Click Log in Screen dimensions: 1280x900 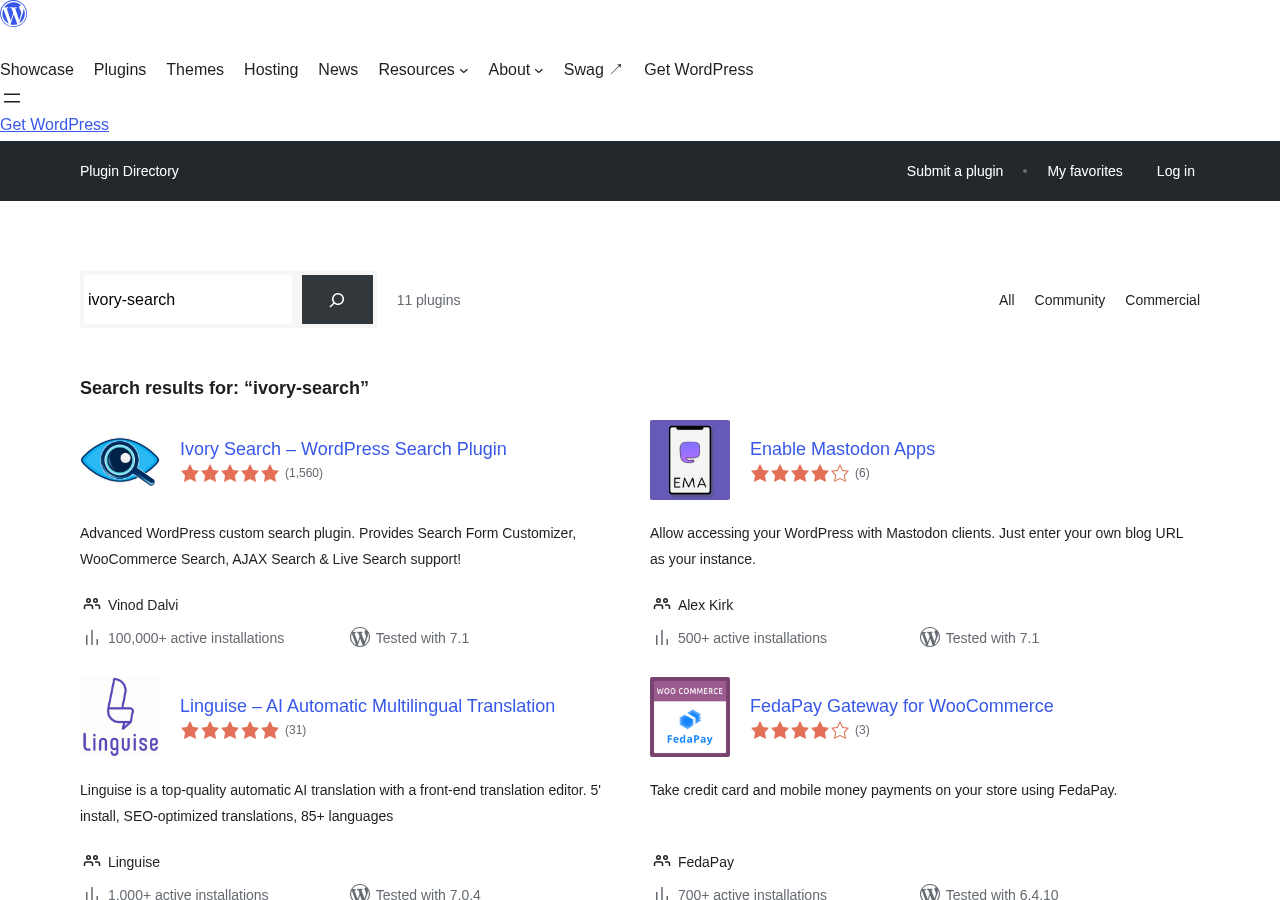1176,171
